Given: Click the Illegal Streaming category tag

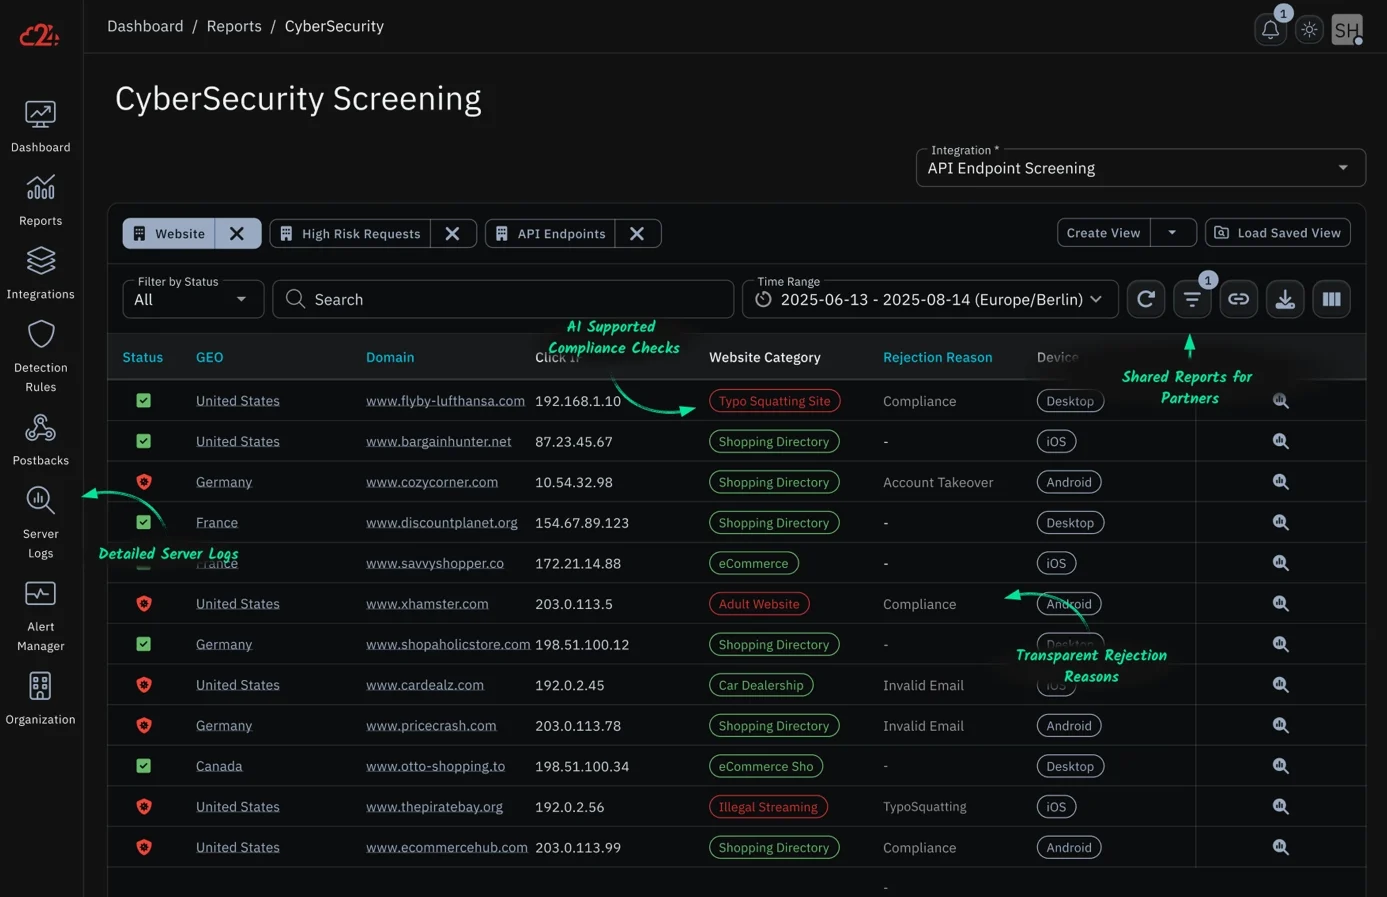Looking at the screenshot, I should click(x=768, y=807).
